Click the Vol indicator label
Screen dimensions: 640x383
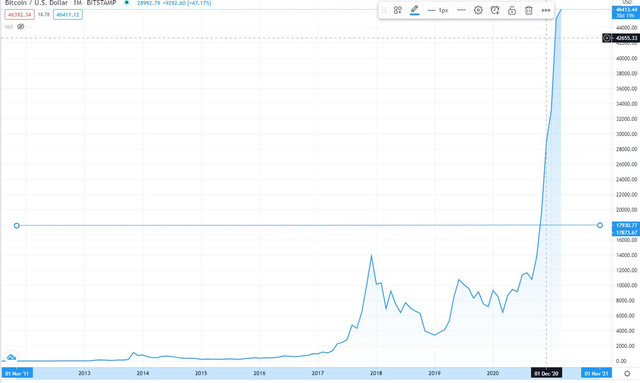click(x=9, y=27)
